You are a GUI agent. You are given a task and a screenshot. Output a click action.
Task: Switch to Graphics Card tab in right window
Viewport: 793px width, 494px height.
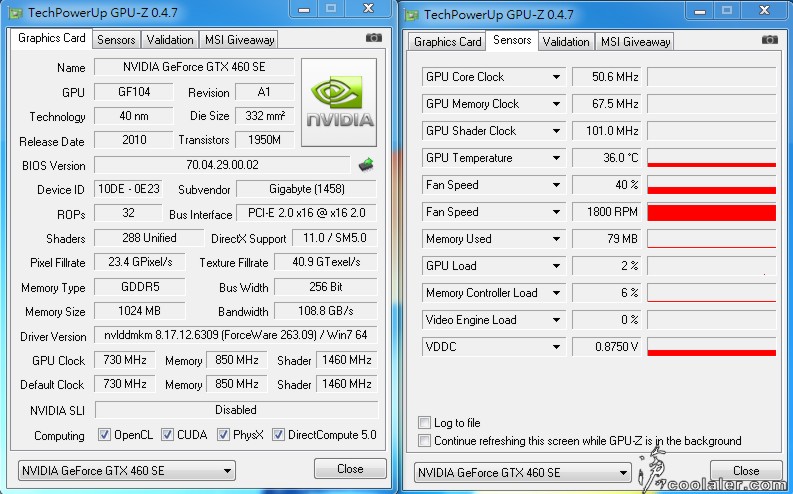tap(447, 41)
